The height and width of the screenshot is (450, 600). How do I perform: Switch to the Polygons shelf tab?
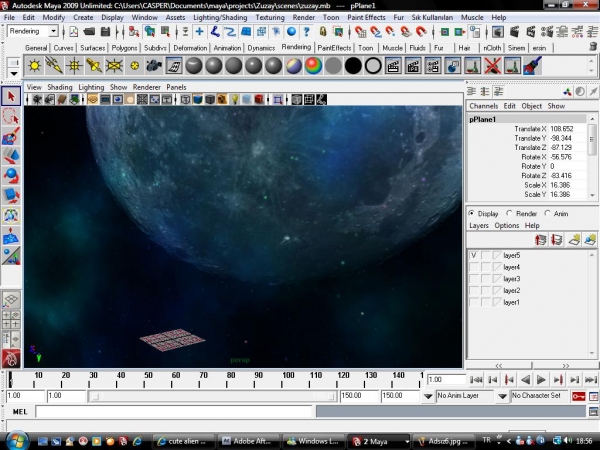[x=124, y=48]
